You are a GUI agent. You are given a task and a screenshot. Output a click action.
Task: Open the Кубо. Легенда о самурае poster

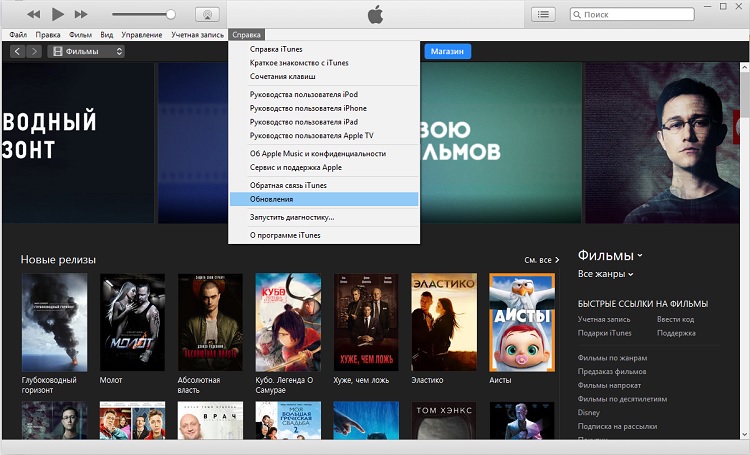pos(288,322)
